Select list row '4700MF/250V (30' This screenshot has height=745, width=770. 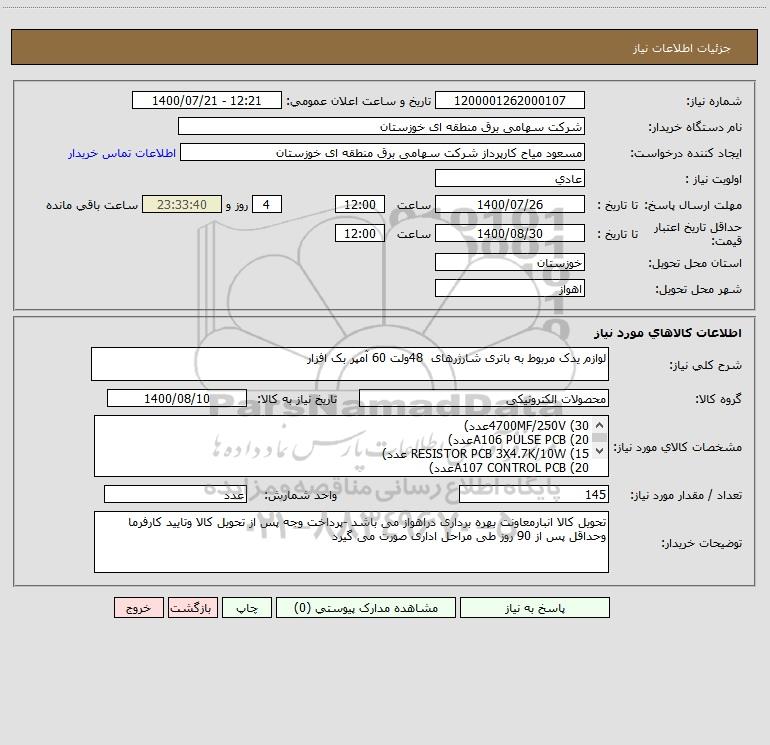coord(526,425)
